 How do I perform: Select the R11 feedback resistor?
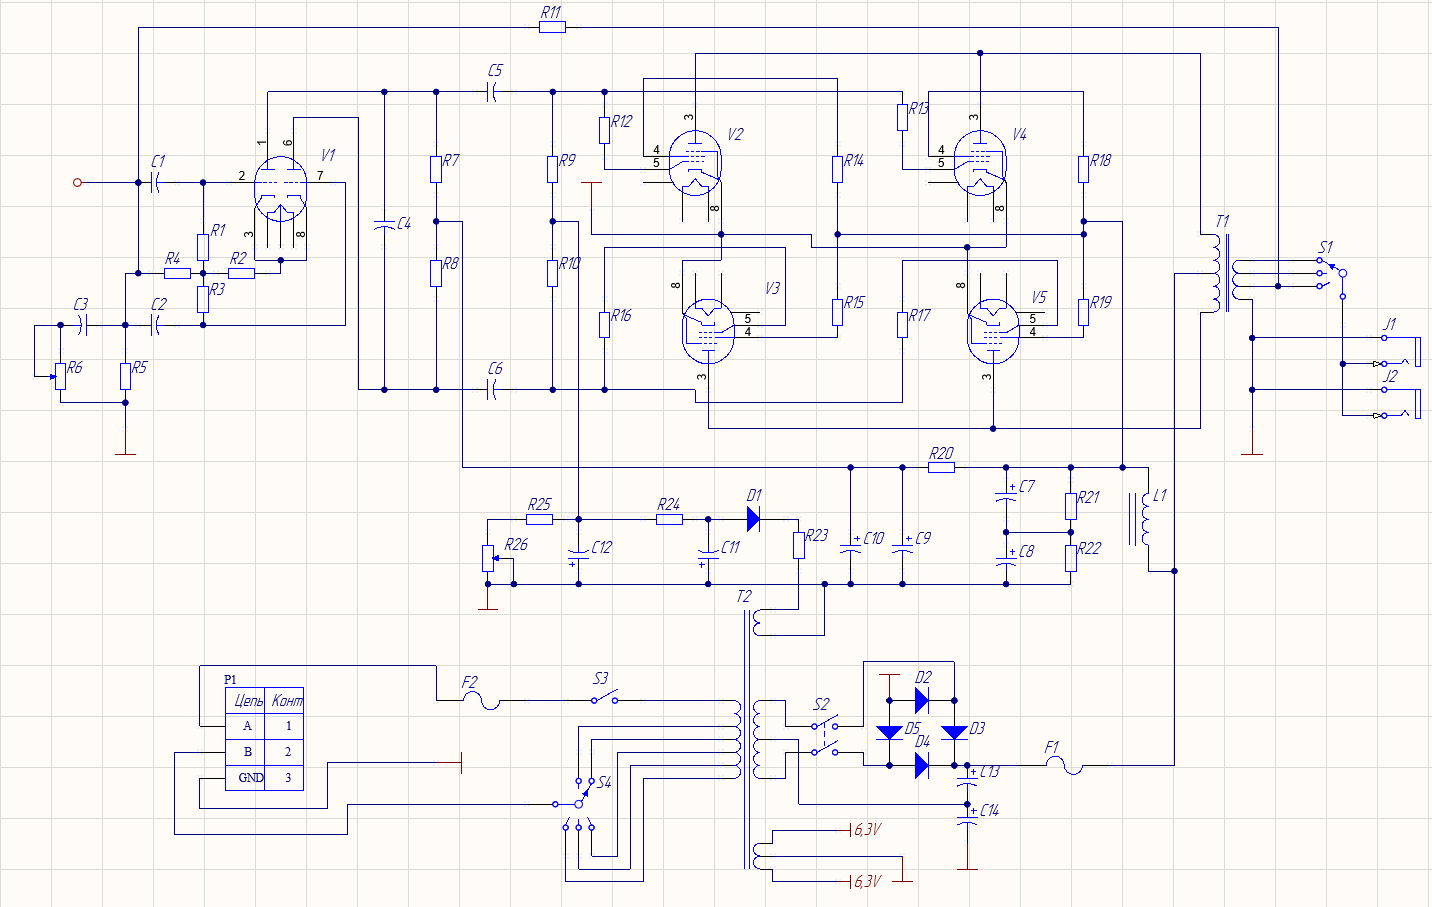(x=552, y=27)
